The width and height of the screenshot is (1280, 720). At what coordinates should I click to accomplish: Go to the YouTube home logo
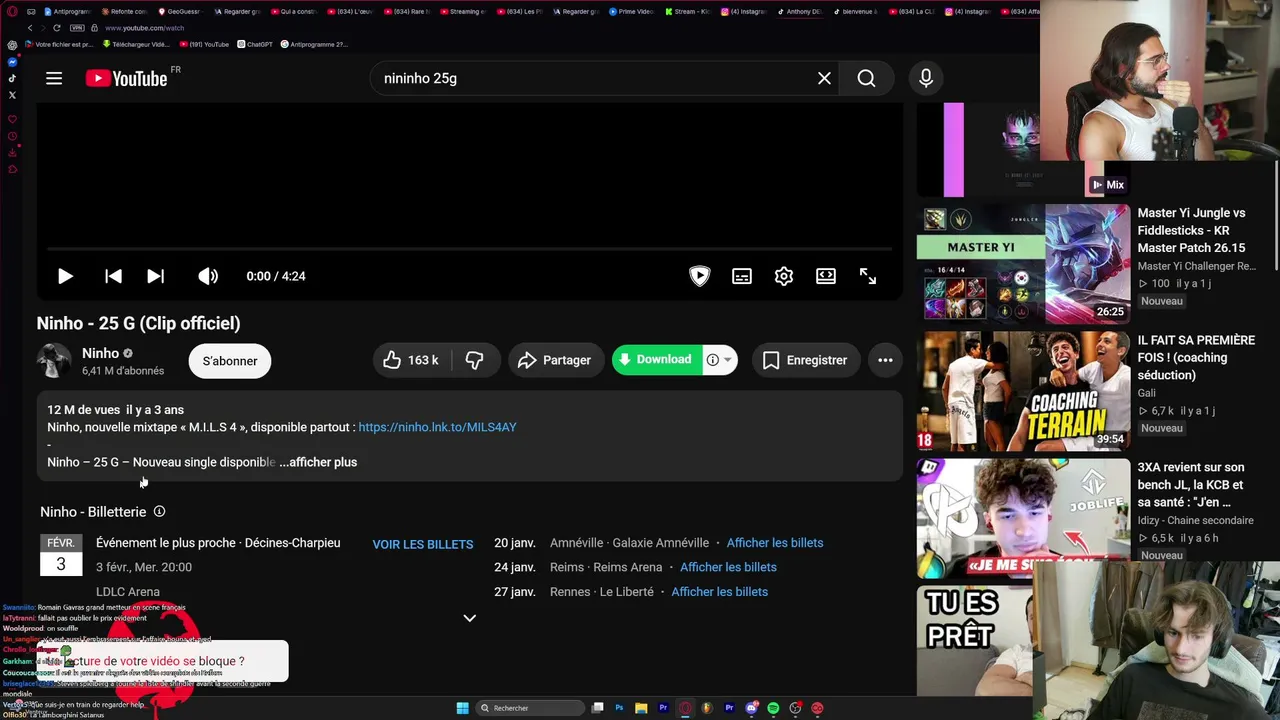click(x=126, y=78)
